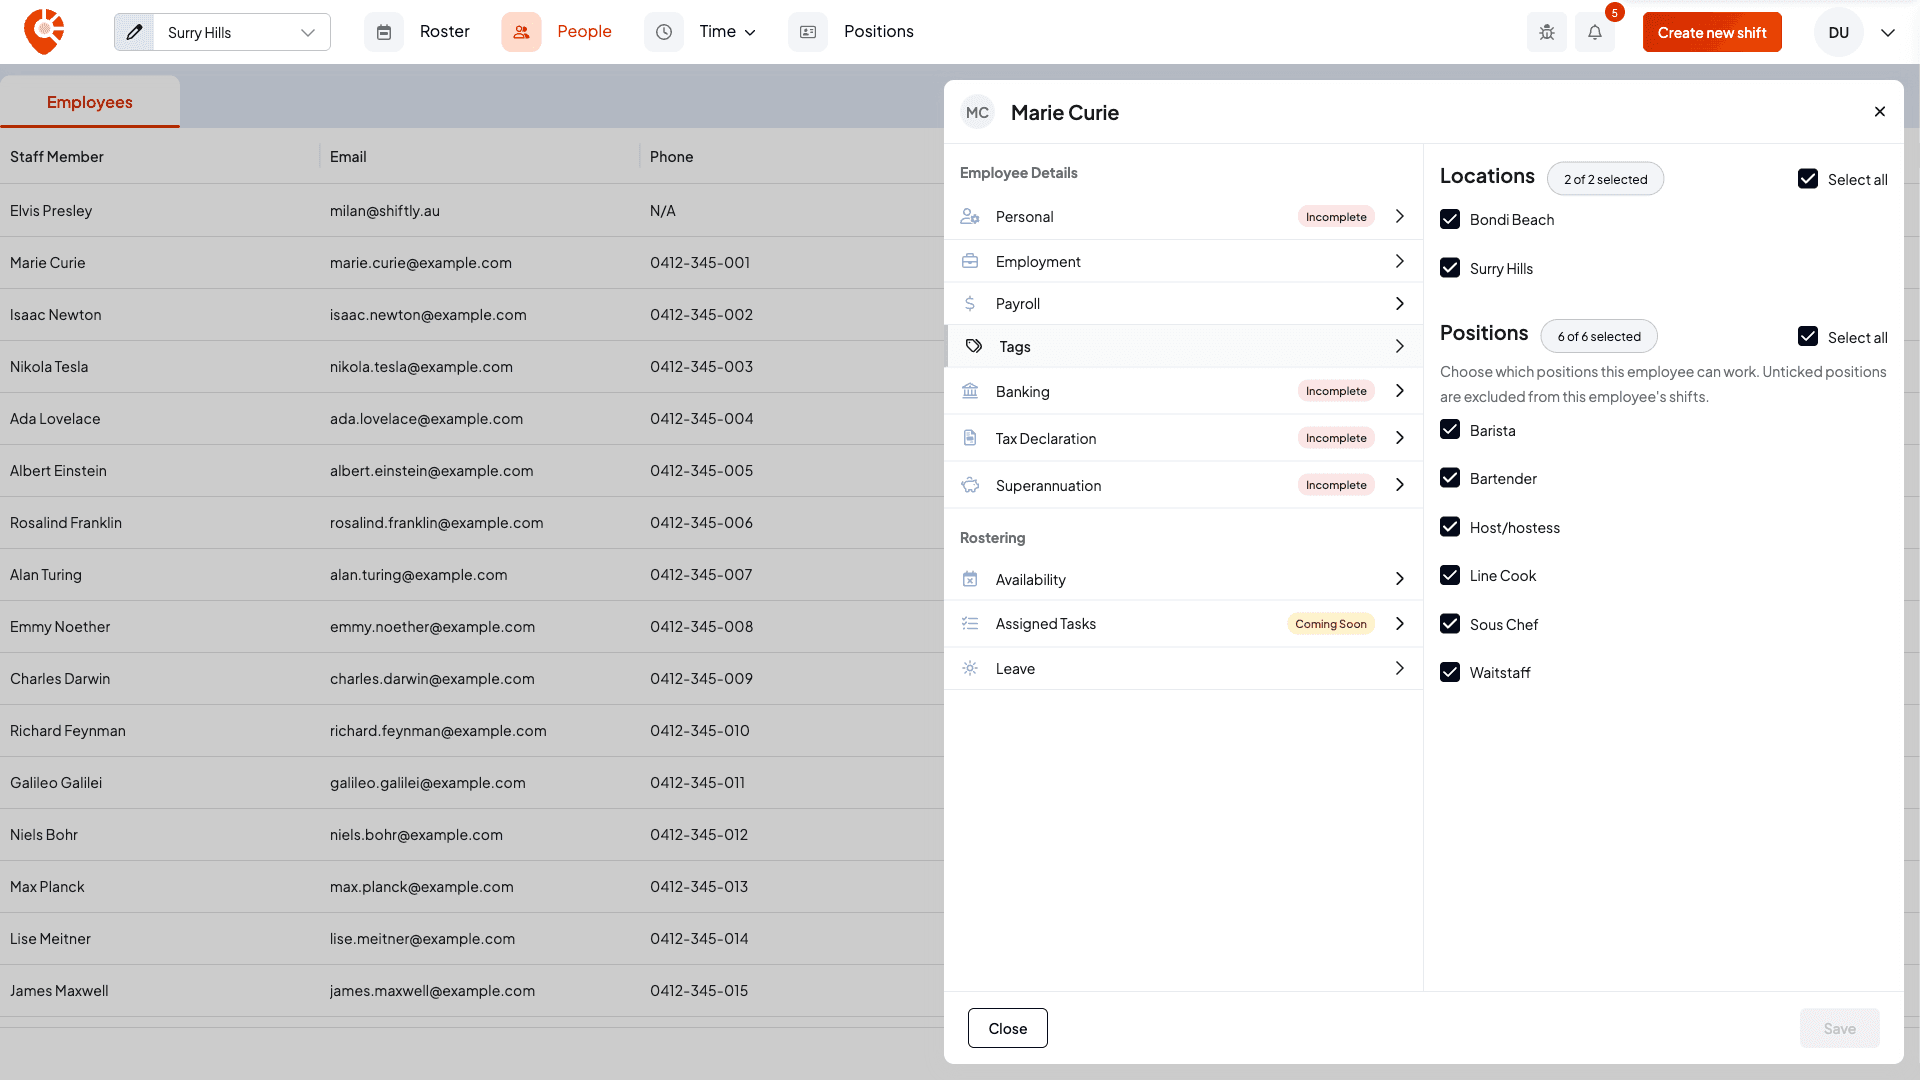Screen dimensions: 1920x1080
Task: Uncheck the Barista position
Action: point(1450,430)
